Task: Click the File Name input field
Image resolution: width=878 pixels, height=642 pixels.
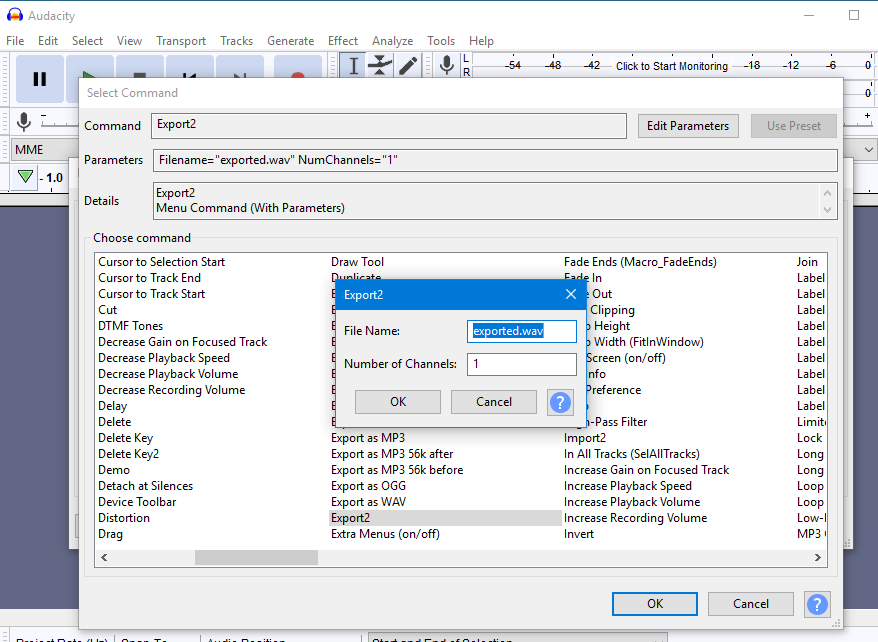Action: tap(521, 331)
